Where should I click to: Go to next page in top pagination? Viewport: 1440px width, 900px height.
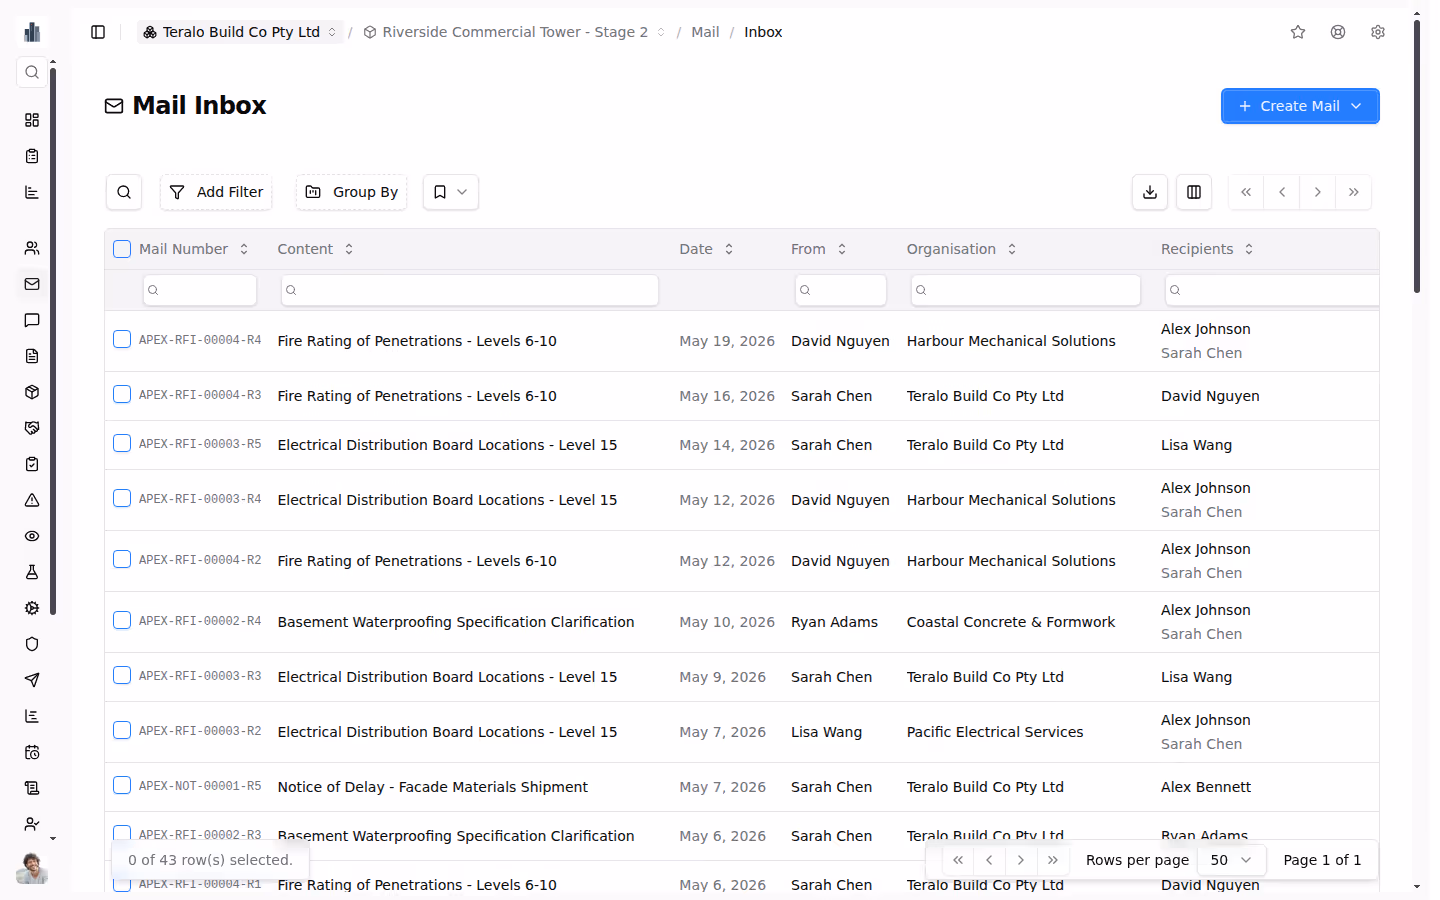coord(1318,192)
